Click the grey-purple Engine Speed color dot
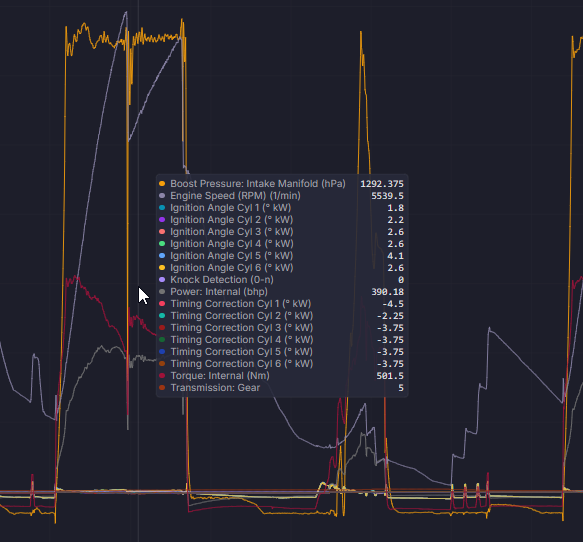This screenshot has width=583, height=542. click(x=162, y=196)
